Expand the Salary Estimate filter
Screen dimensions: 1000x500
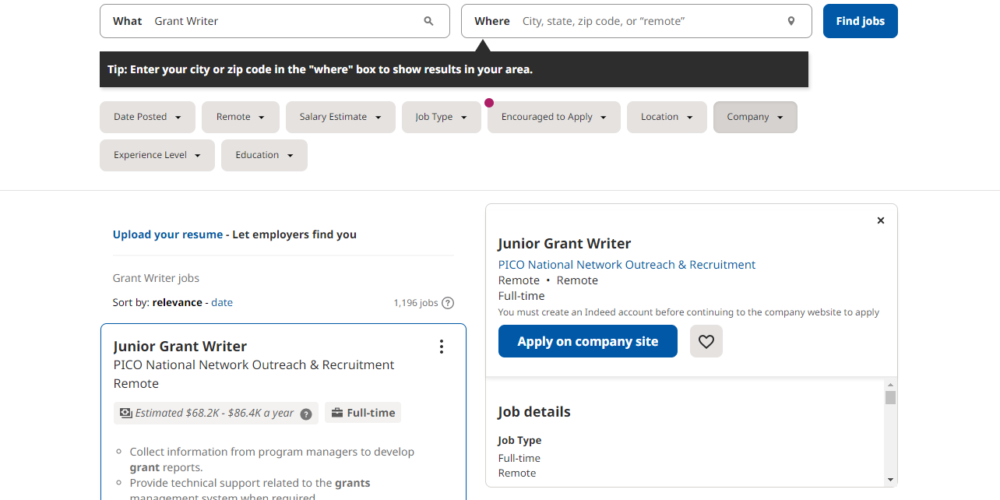340,117
